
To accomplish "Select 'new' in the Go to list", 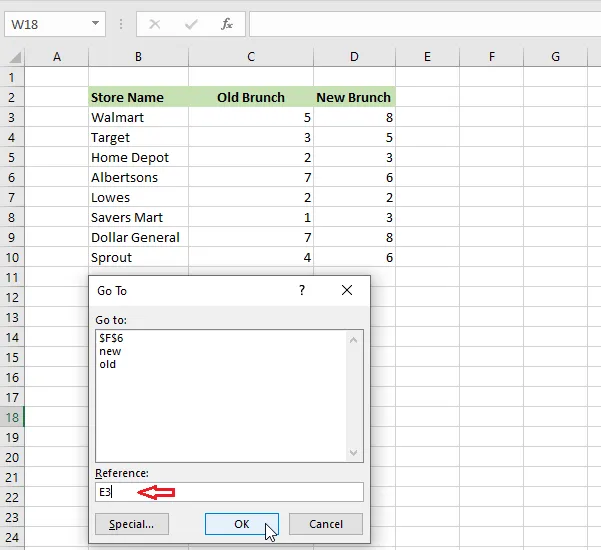I will pyautogui.click(x=110, y=351).
